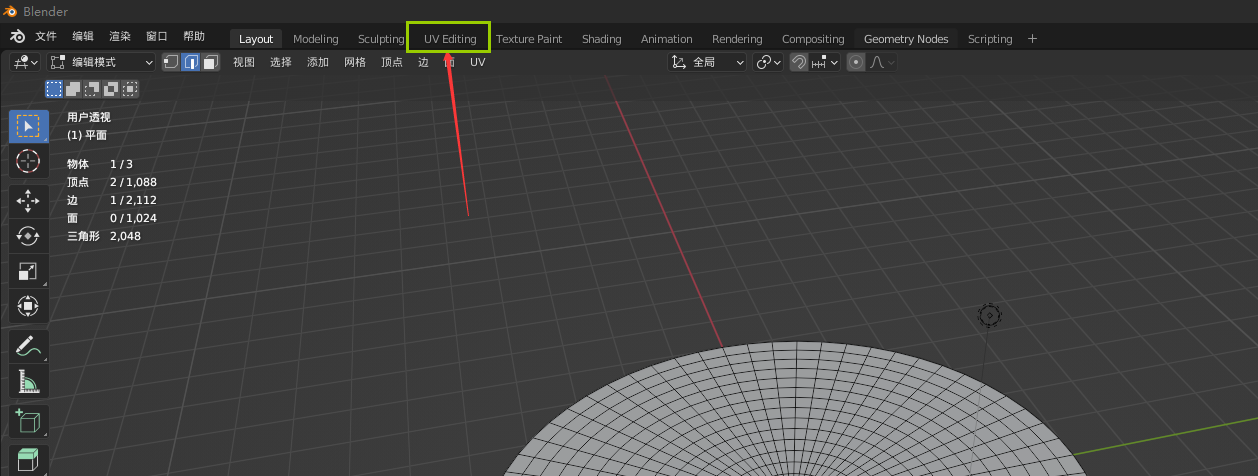Select the Rotate tool
The height and width of the screenshot is (476, 1258).
click(28, 236)
